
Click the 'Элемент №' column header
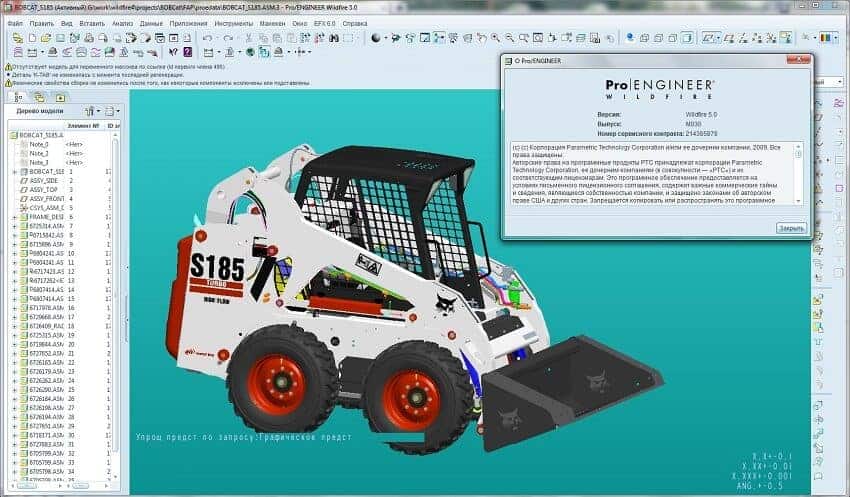coord(83,126)
